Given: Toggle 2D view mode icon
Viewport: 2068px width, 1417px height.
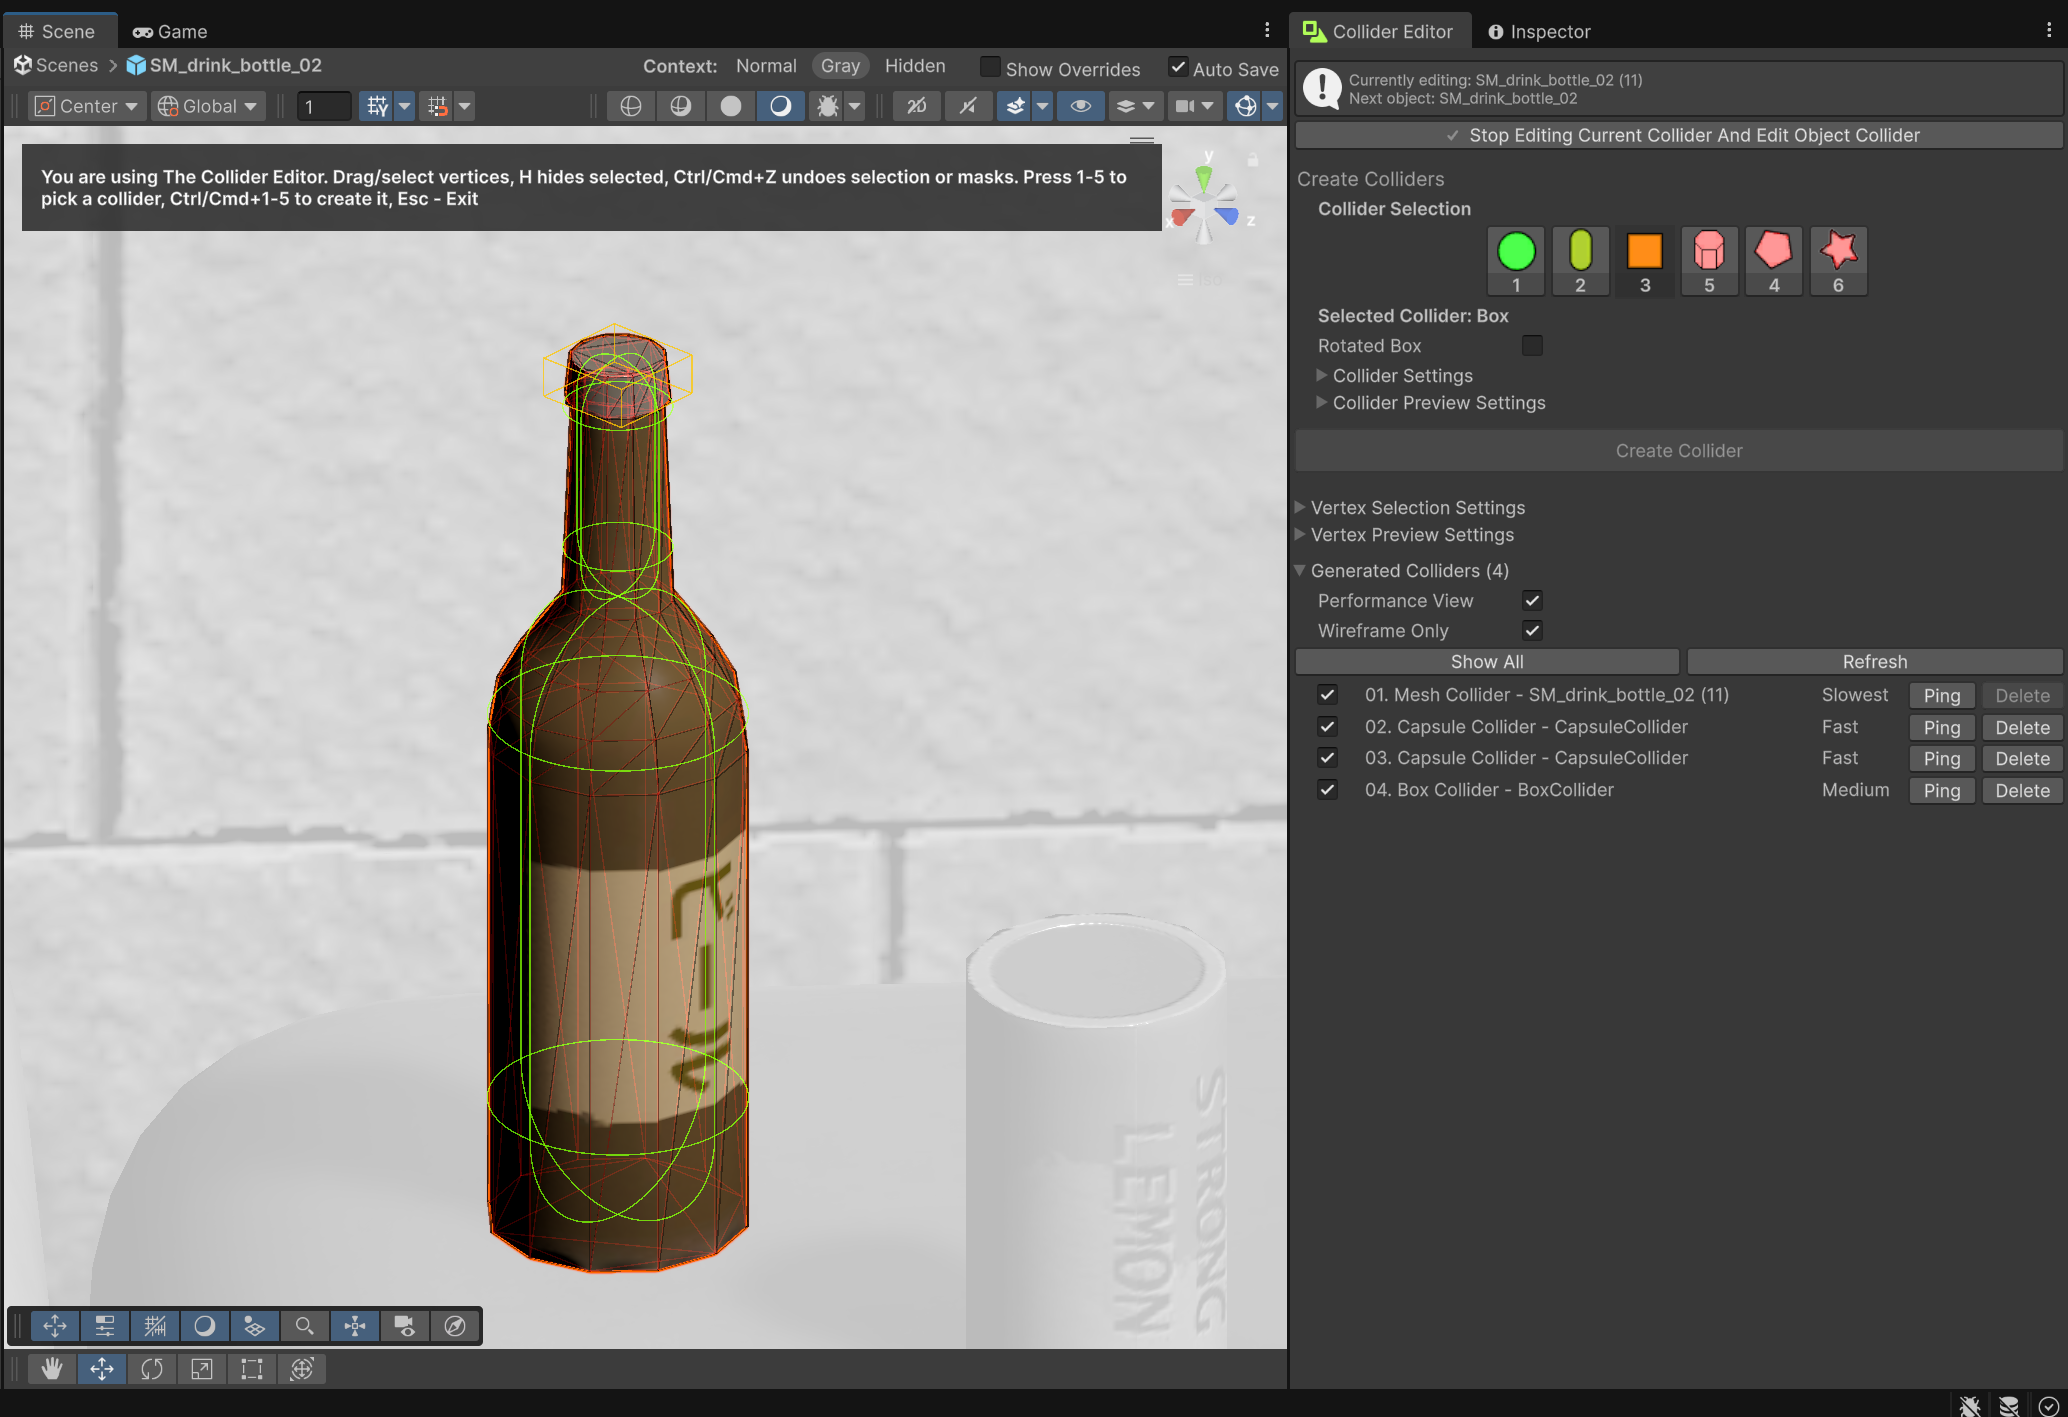Looking at the screenshot, I should click(917, 106).
